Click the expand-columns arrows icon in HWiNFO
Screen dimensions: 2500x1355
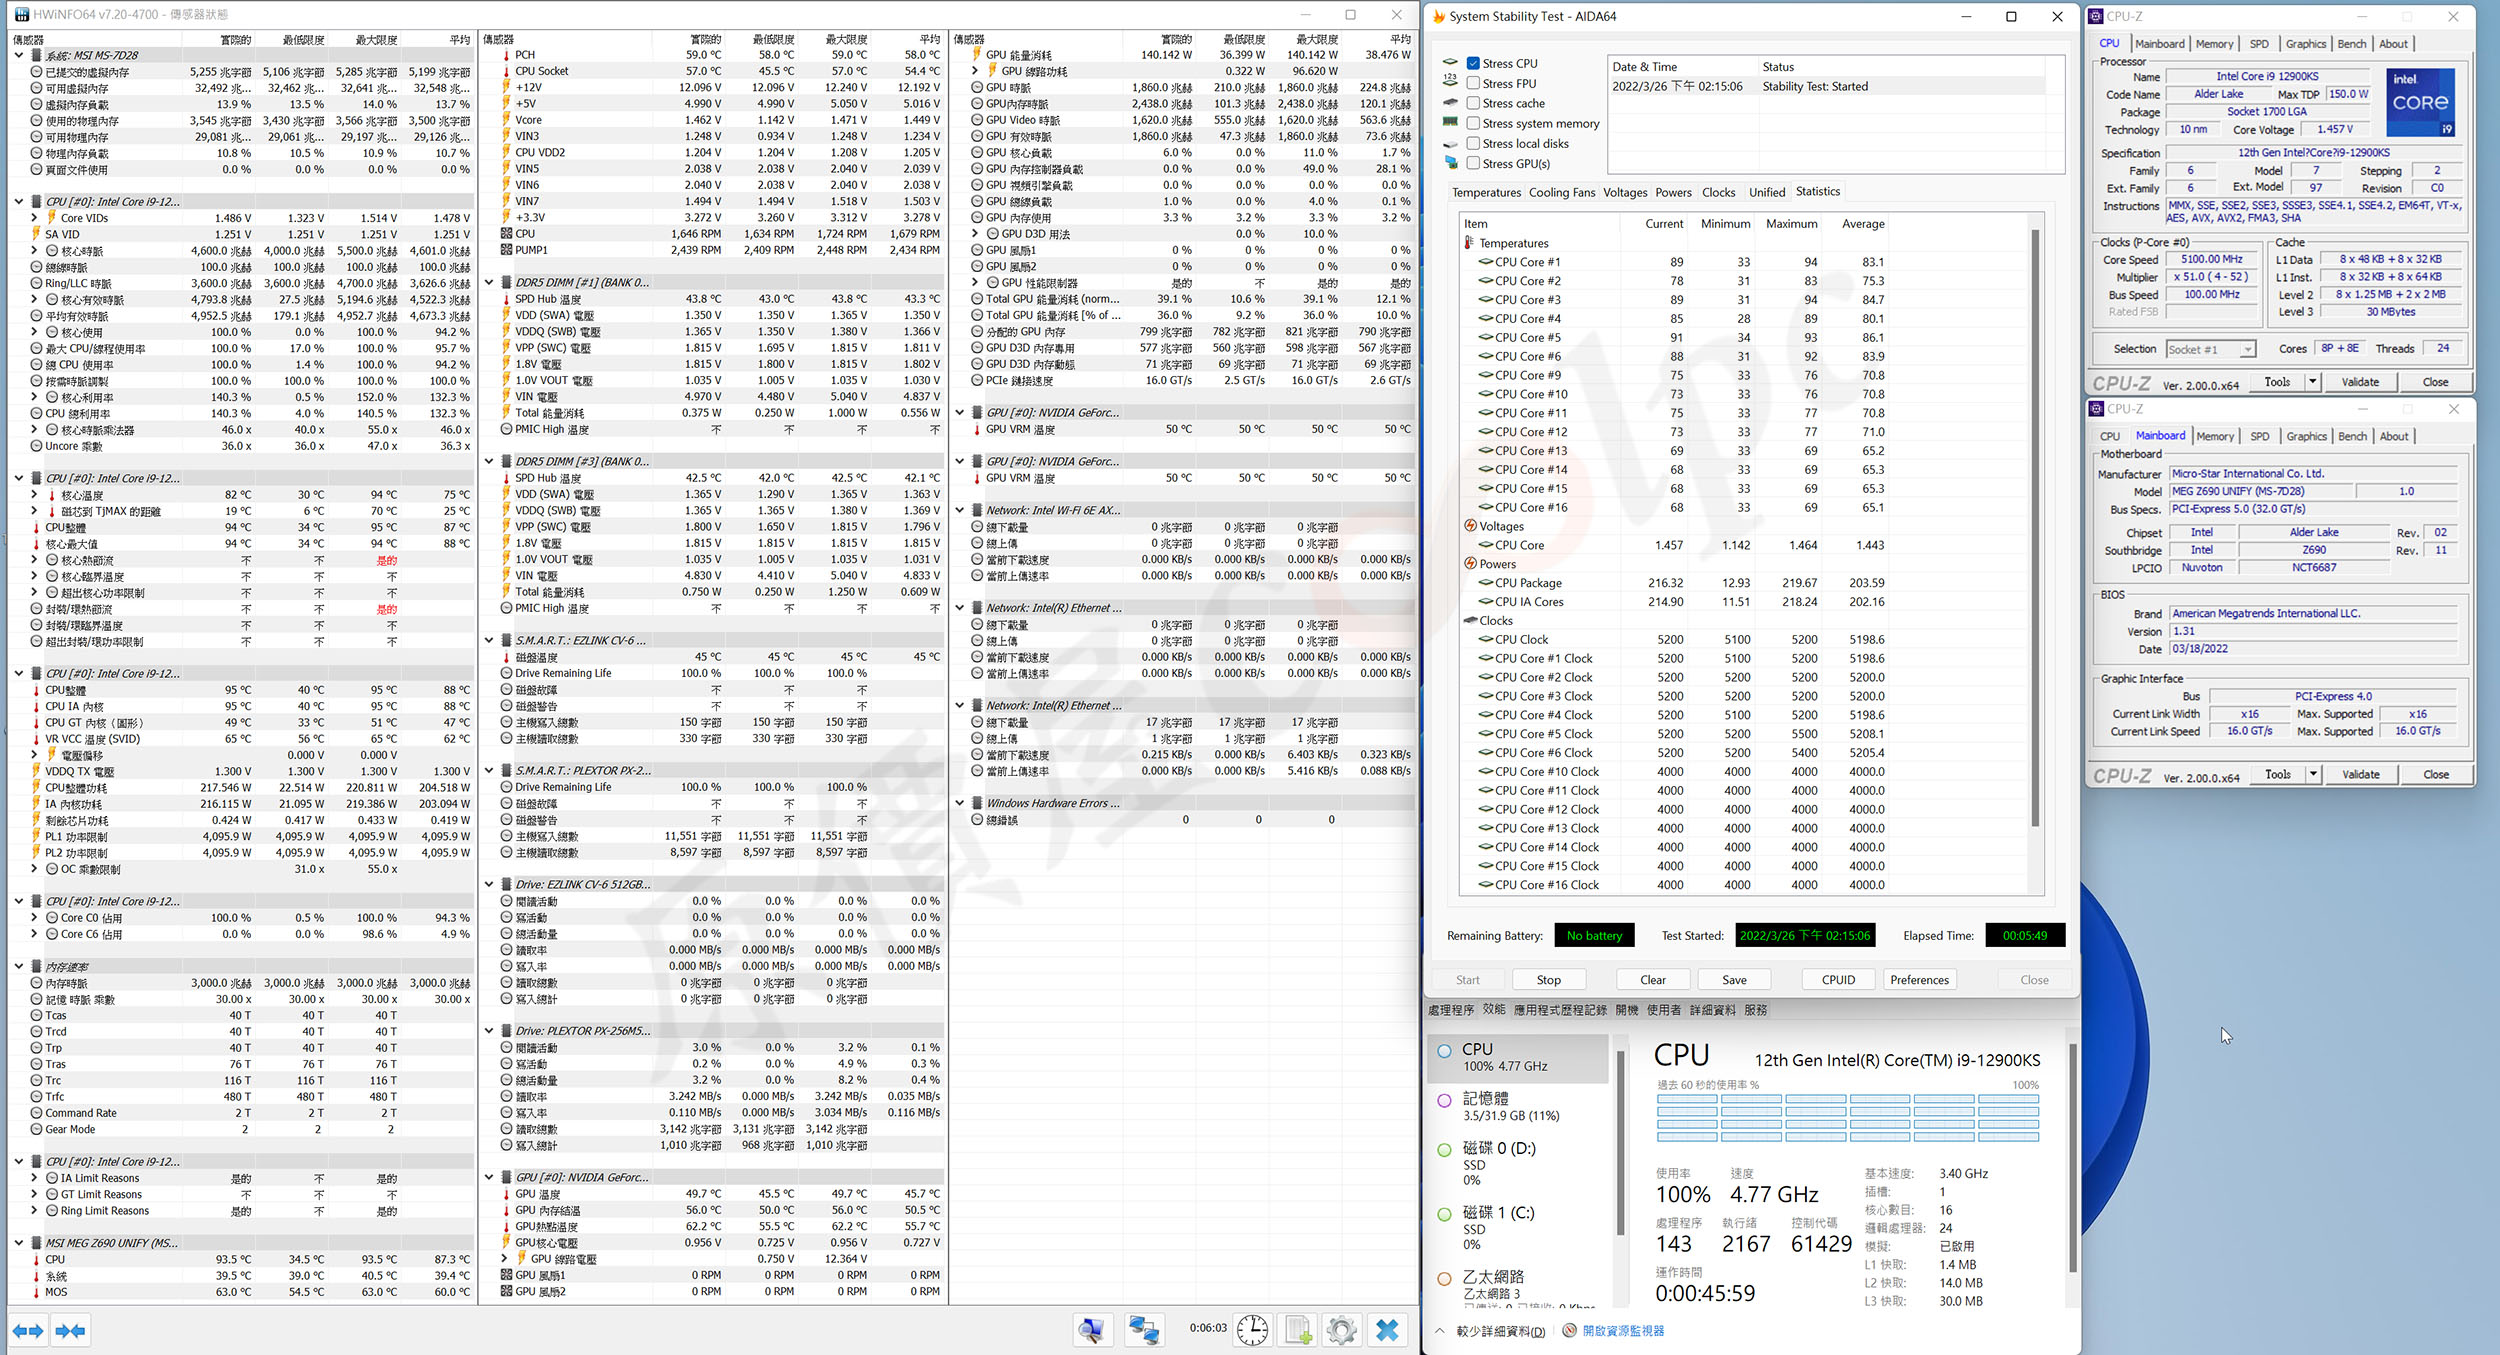click(28, 1331)
